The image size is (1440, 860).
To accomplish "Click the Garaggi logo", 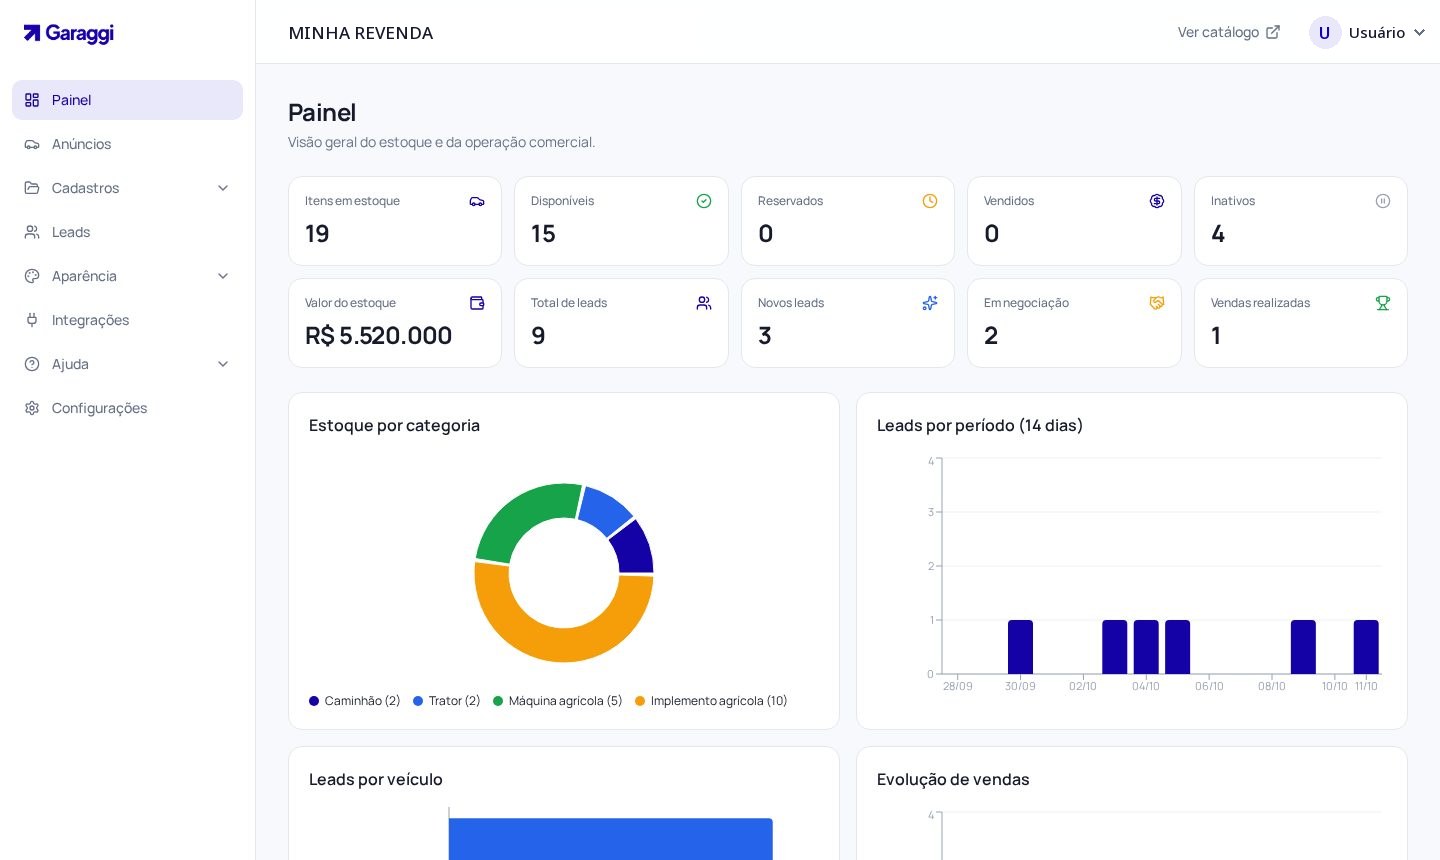I will (x=68, y=33).
